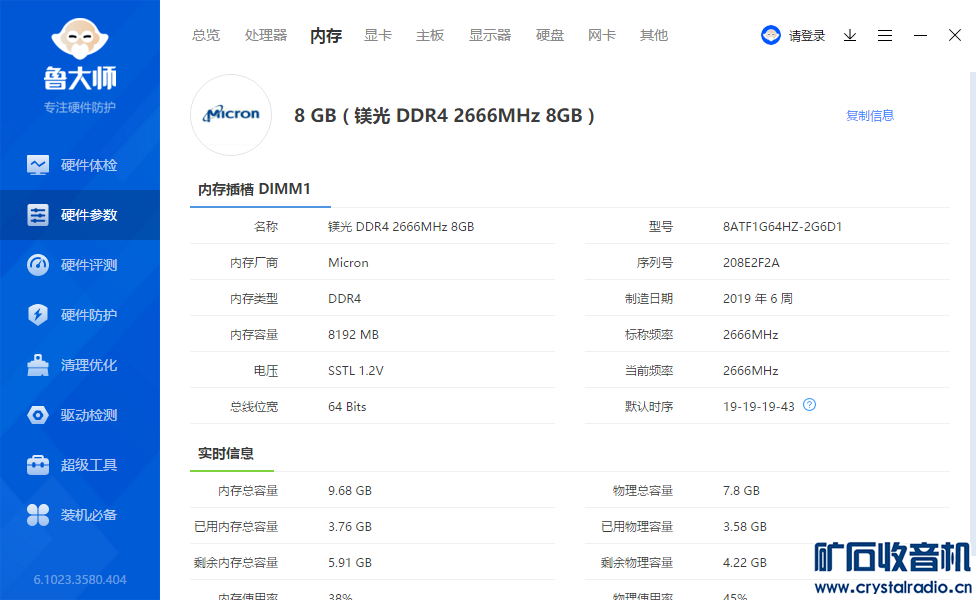The image size is (980, 600).
Task: Open 装机必备 apps section
Action: [x=80, y=515]
